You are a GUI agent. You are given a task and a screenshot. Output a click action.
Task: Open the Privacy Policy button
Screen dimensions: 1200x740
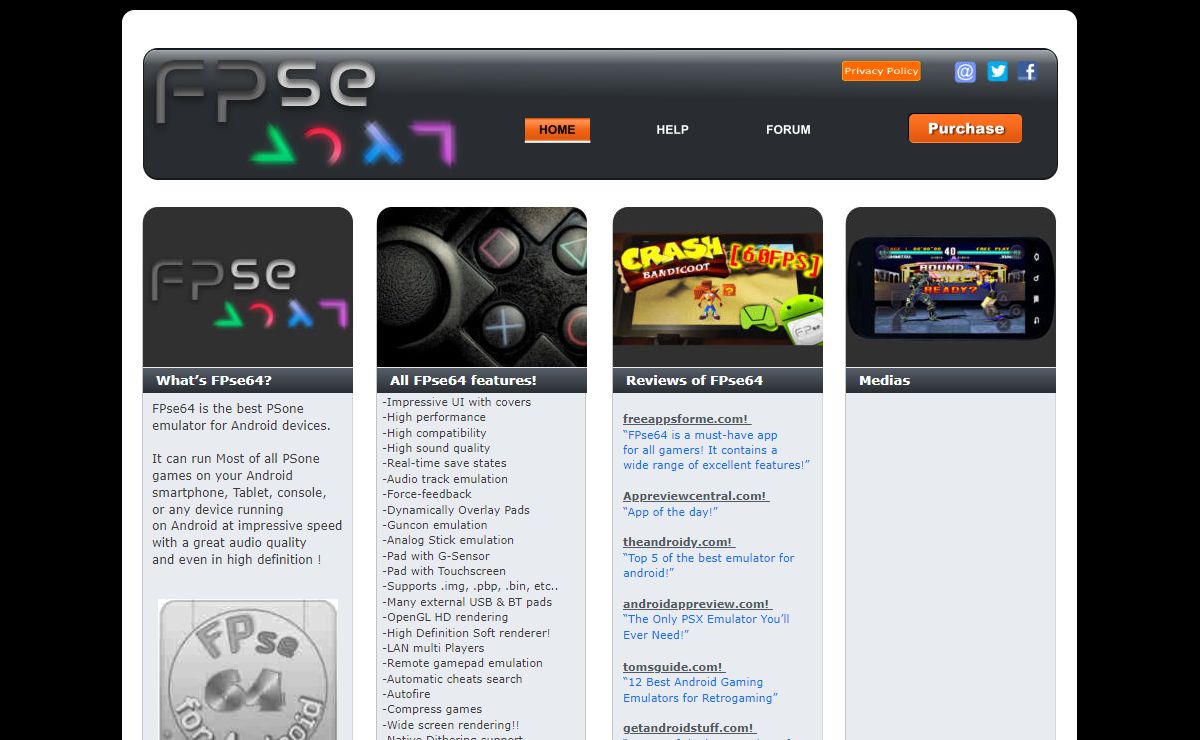coord(881,71)
